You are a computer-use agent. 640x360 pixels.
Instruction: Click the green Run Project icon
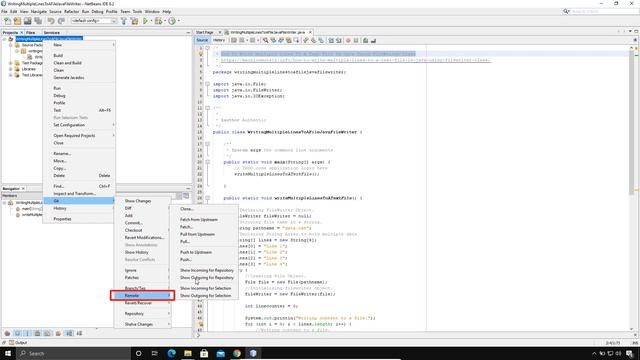coord(145,21)
